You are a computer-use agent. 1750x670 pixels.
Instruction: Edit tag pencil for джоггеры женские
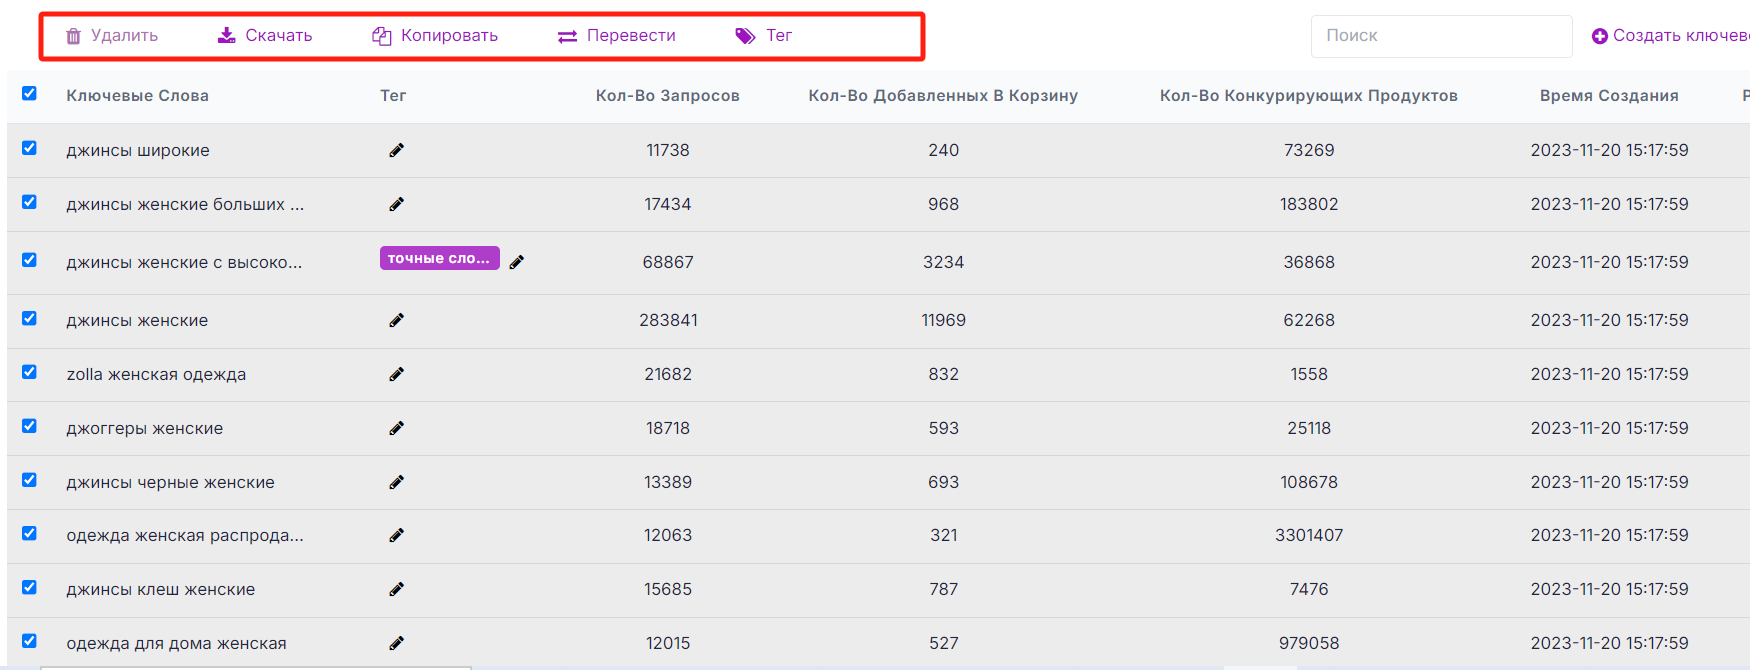tap(396, 428)
